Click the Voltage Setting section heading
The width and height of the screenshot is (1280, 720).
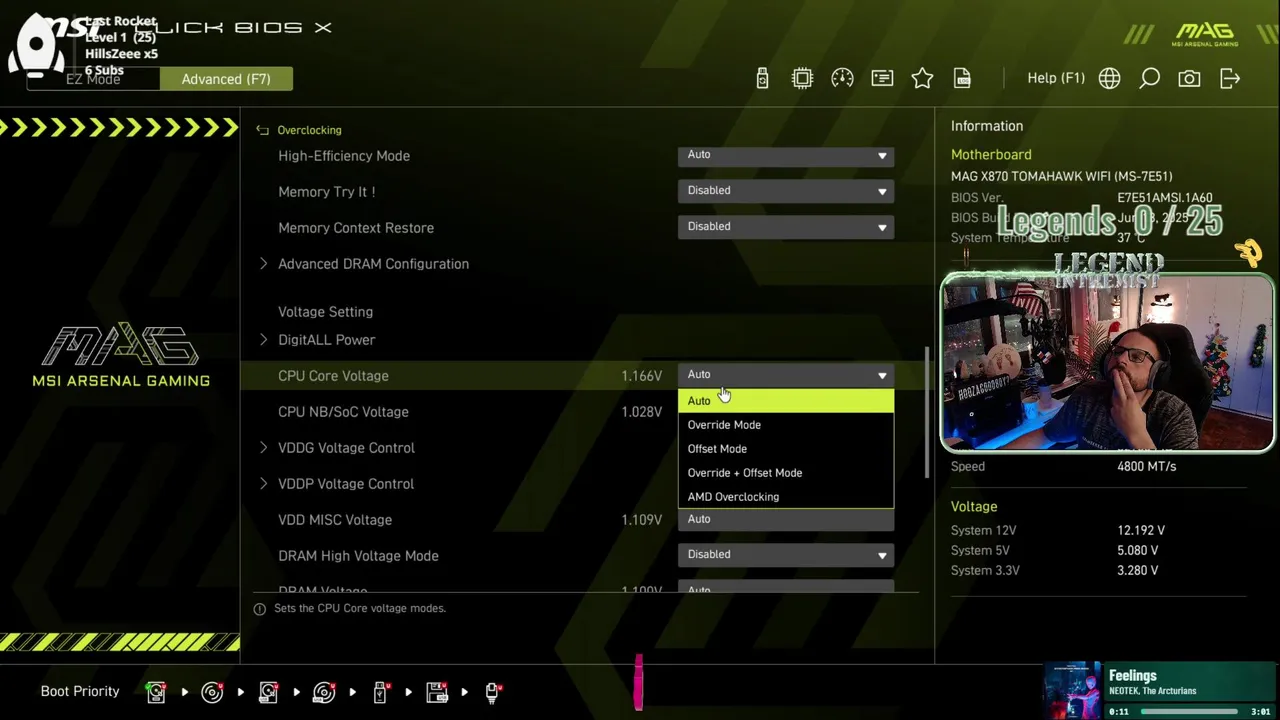click(325, 312)
